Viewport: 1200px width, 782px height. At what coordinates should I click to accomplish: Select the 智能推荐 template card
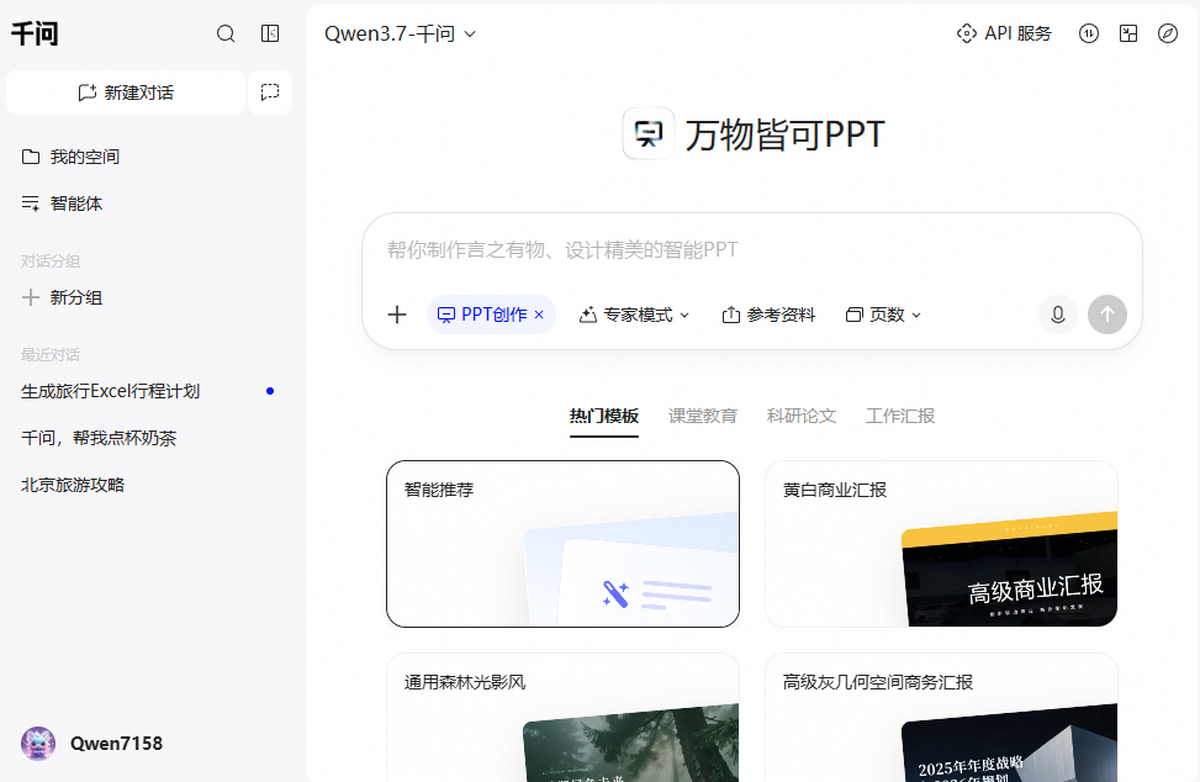pos(563,544)
